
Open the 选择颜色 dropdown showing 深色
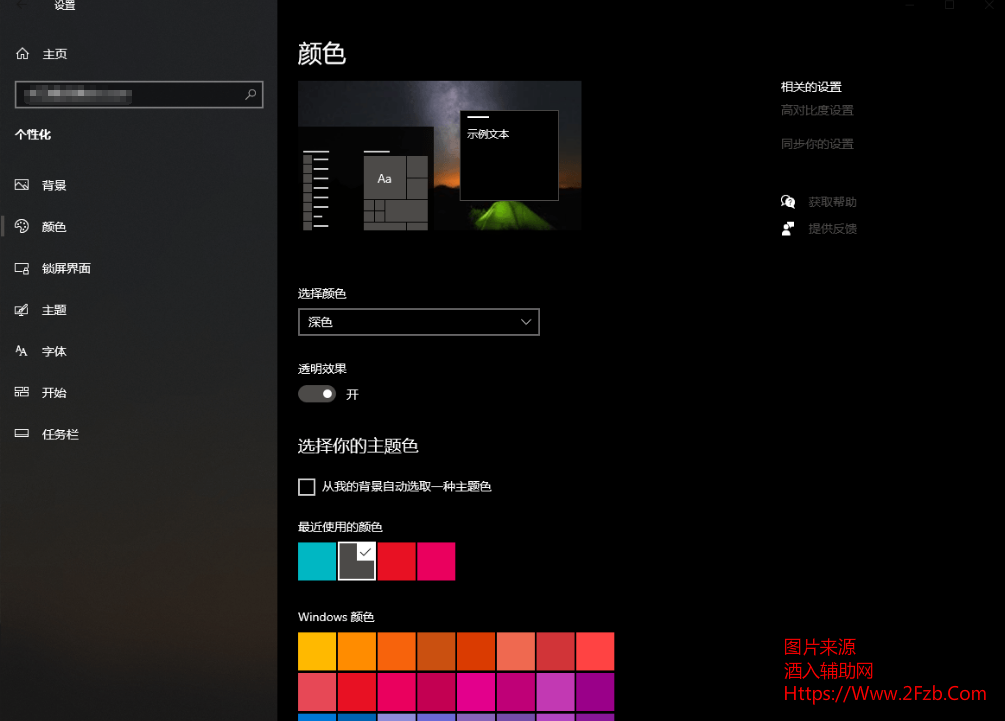[418, 322]
